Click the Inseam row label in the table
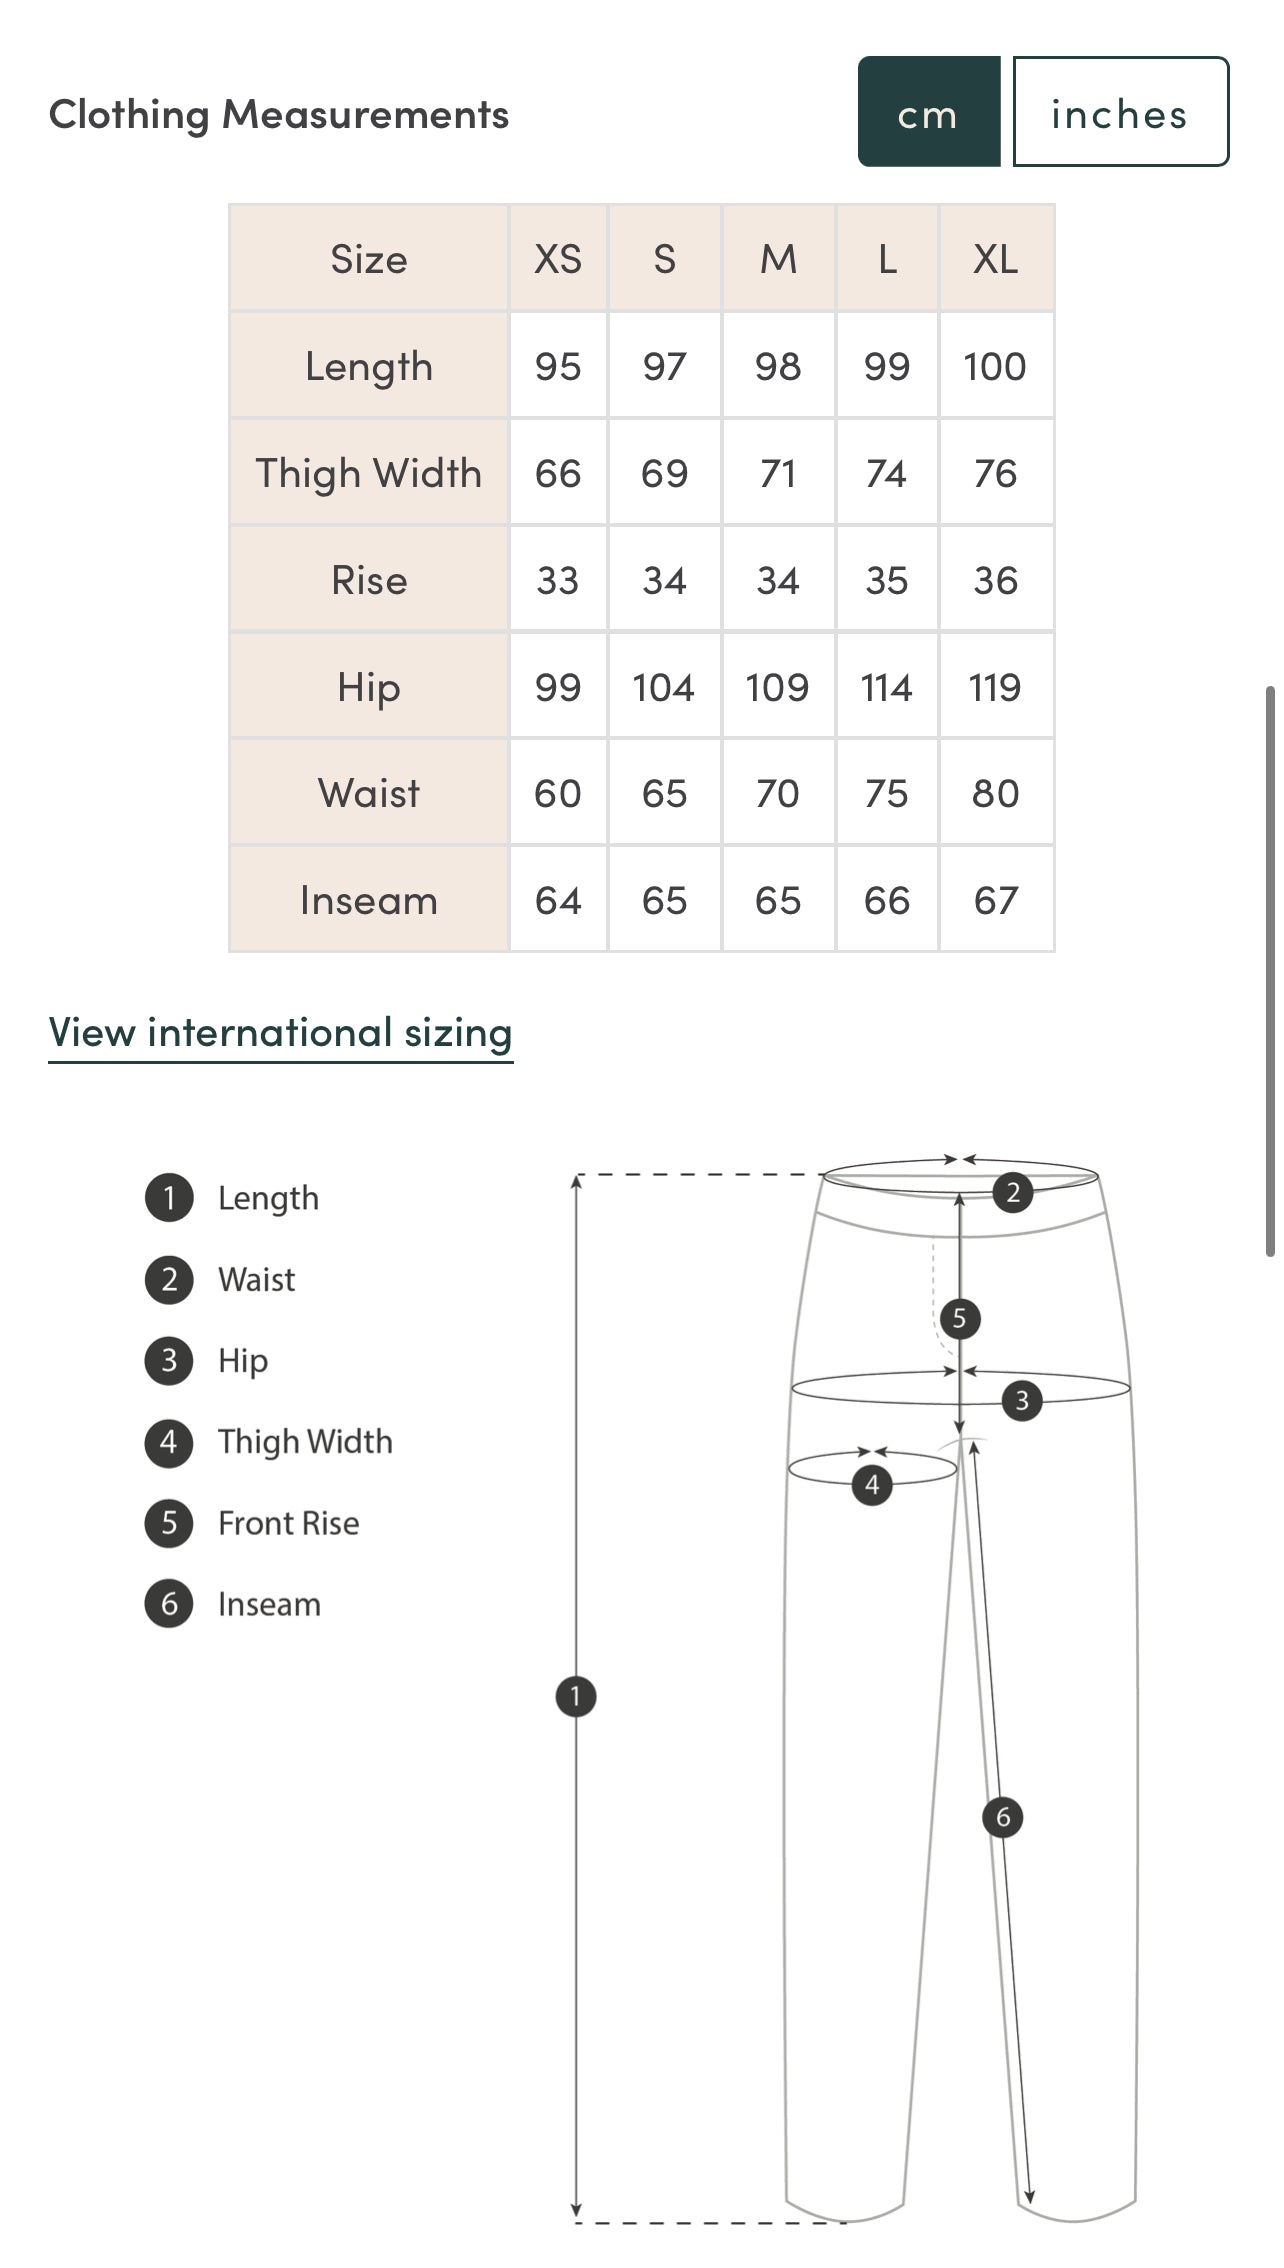This screenshot has height=2268, width=1284. tap(369, 900)
